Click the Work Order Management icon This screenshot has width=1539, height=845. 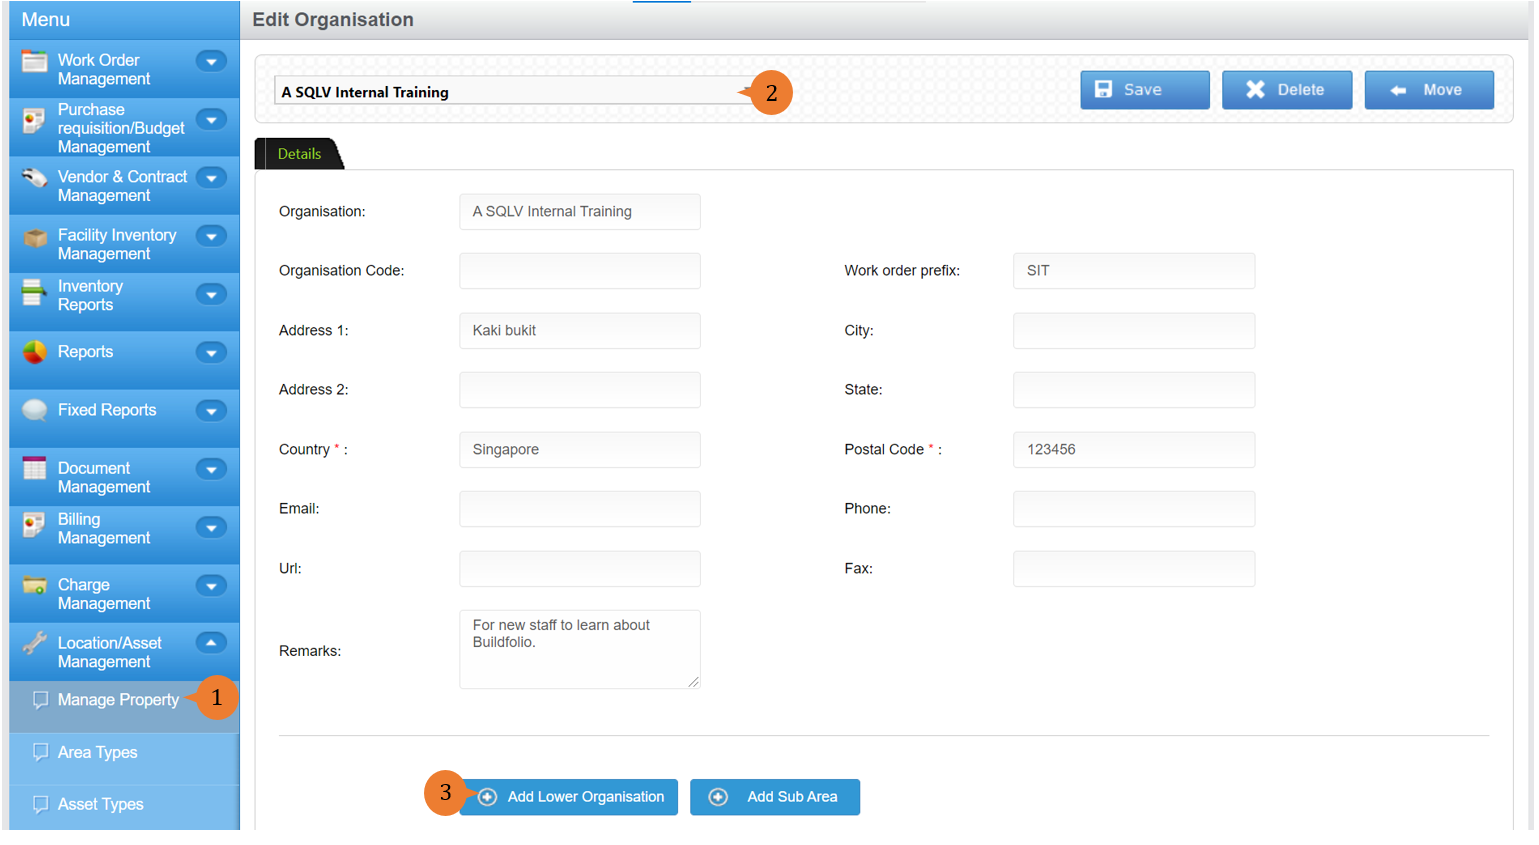point(34,61)
